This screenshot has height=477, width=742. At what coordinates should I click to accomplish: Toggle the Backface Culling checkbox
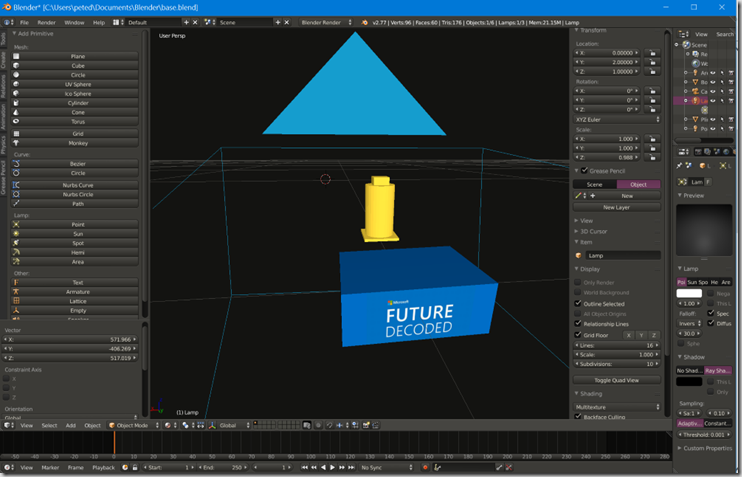click(x=577, y=416)
